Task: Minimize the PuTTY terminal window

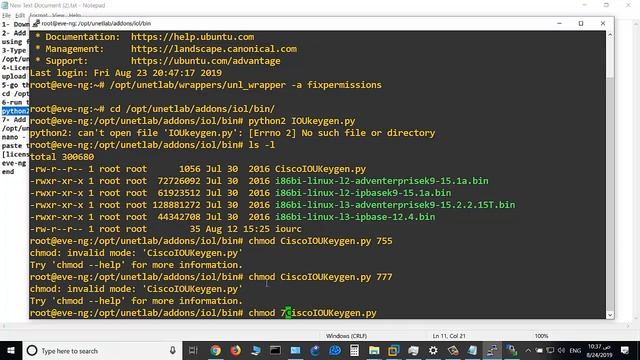Action: click(x=559, y=23)
